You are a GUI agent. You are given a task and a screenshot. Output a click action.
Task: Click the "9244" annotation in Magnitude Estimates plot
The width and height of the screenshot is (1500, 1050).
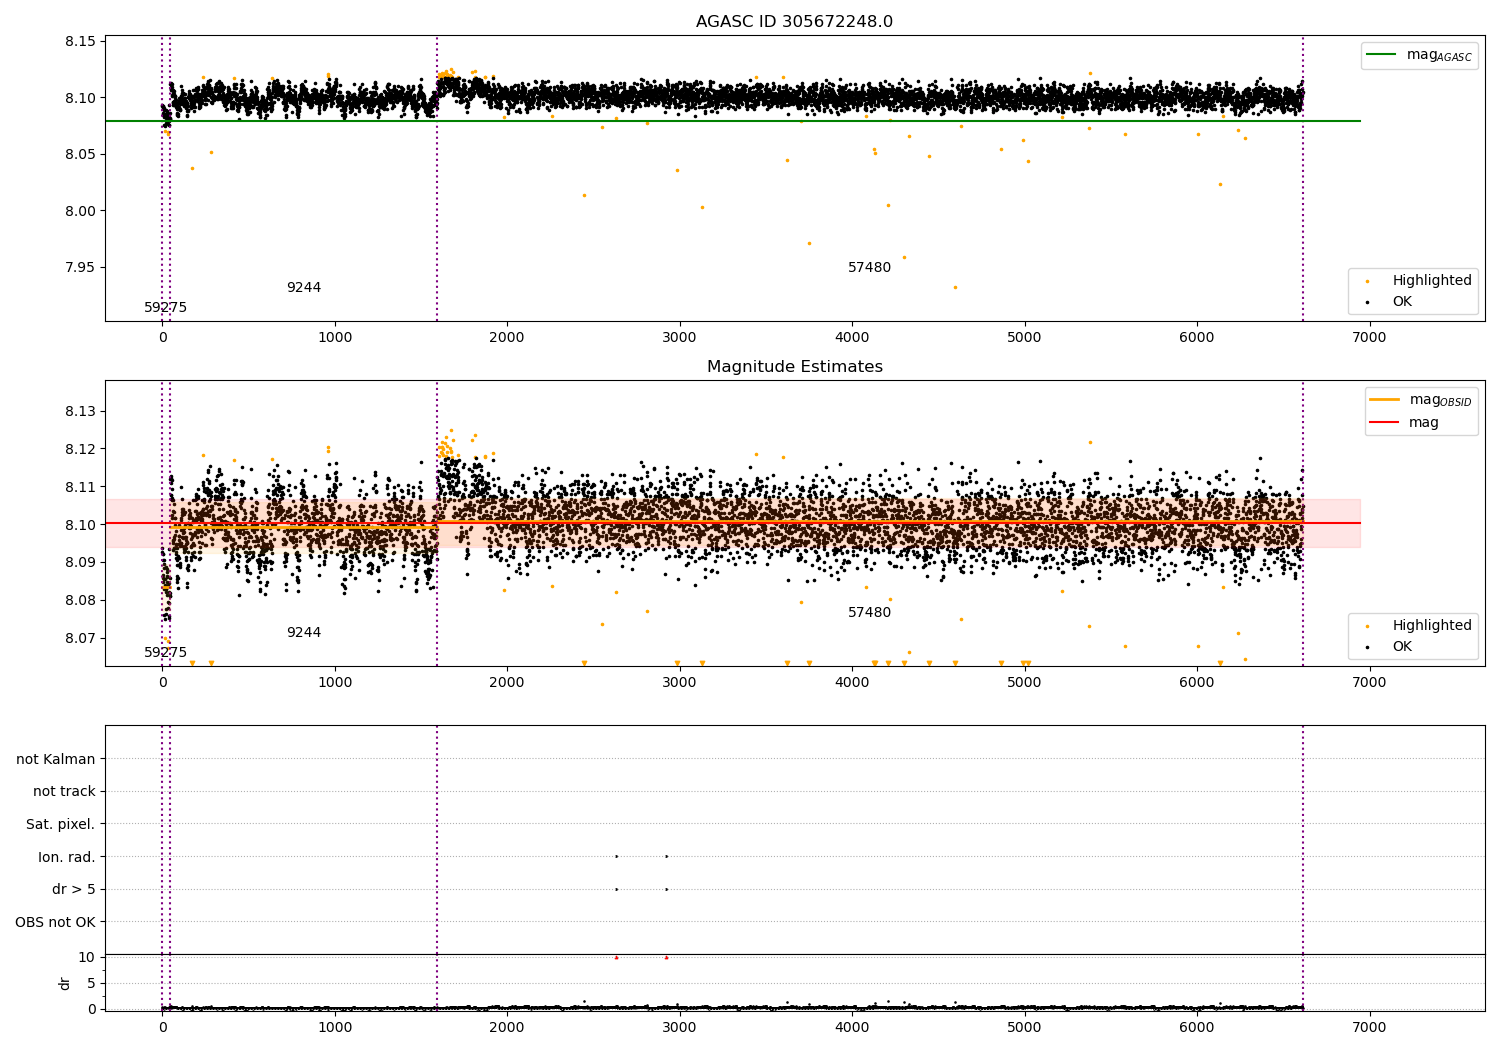pyautogui.click(x=304, y=633)
